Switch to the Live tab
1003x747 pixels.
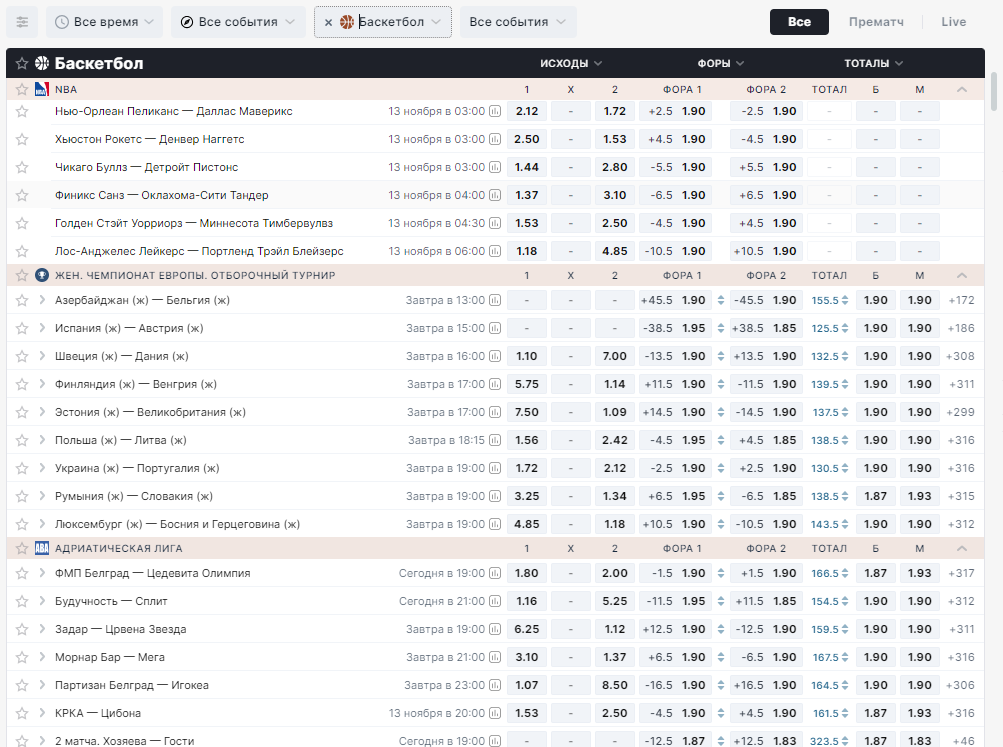(953, 22)
